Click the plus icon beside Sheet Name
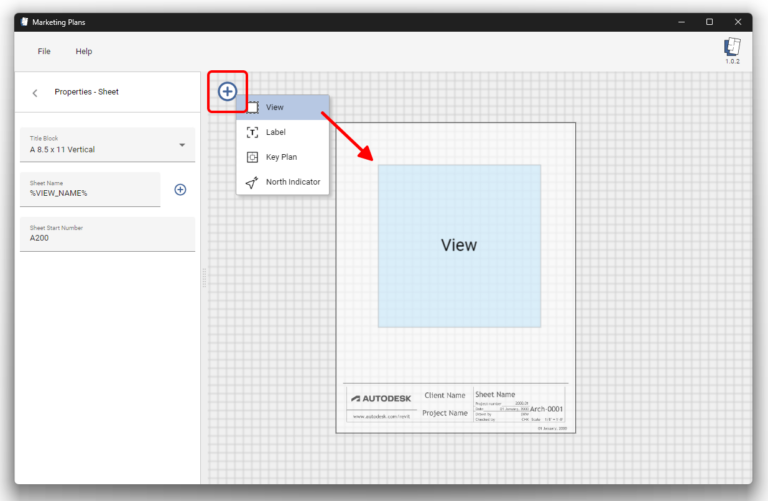 click(x=180, y=189)
